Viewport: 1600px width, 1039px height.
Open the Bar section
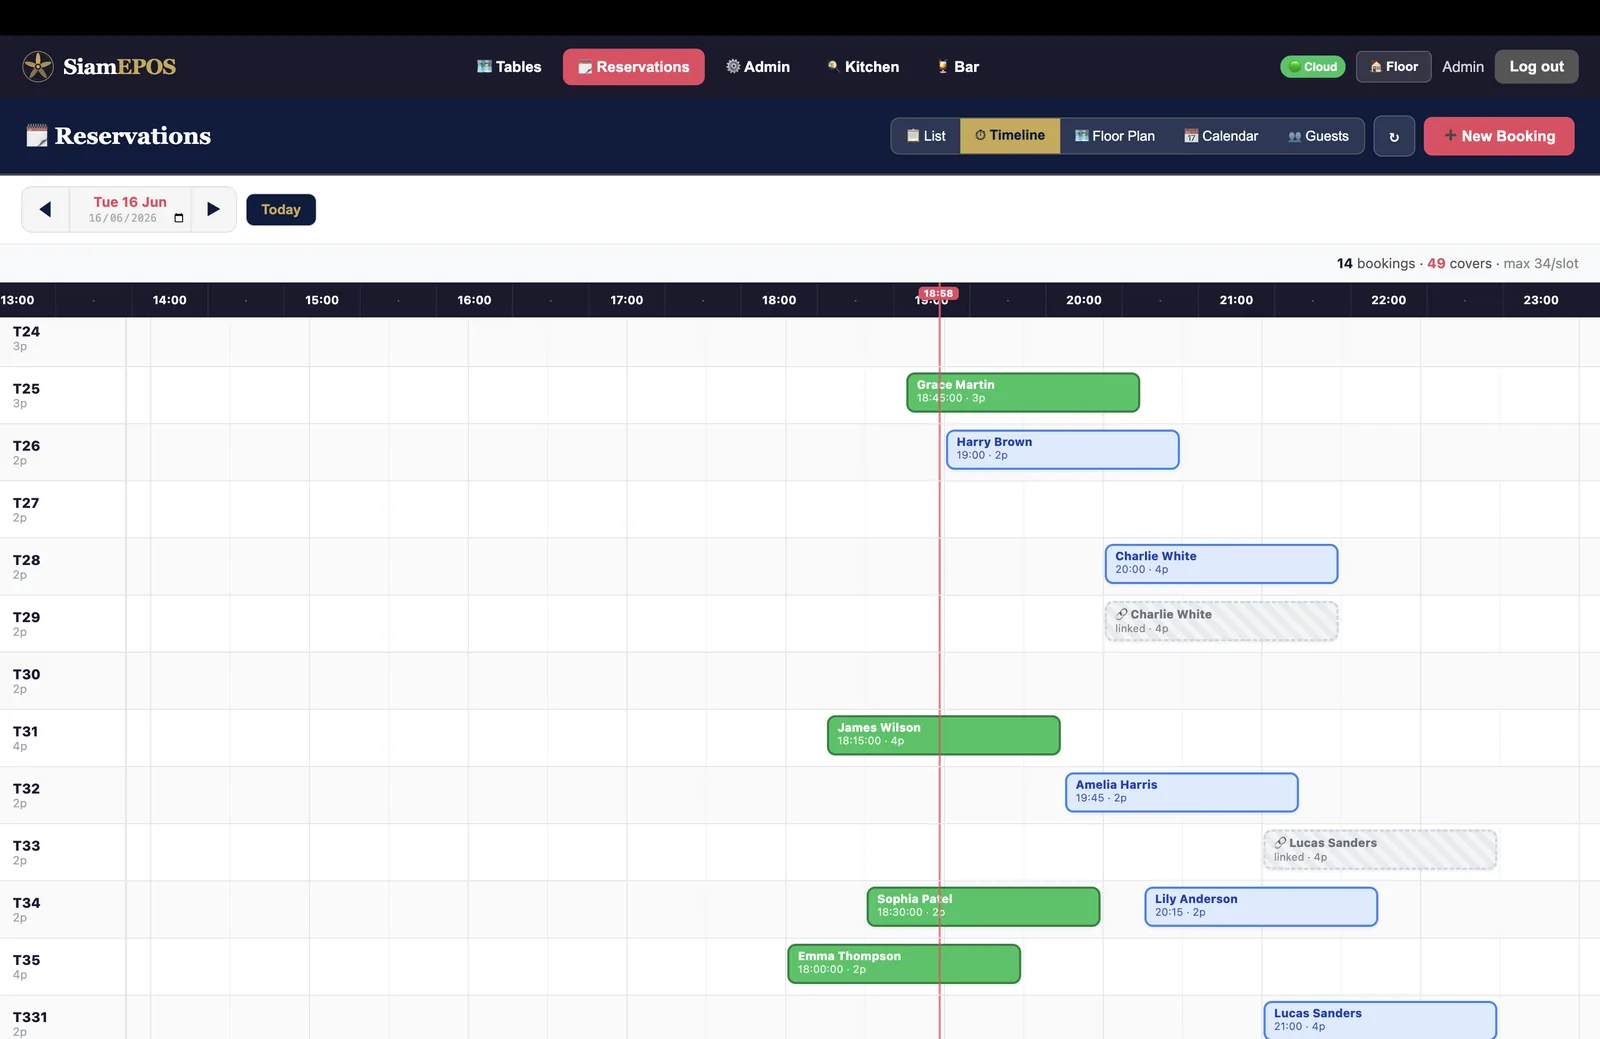tap(958, 67)
